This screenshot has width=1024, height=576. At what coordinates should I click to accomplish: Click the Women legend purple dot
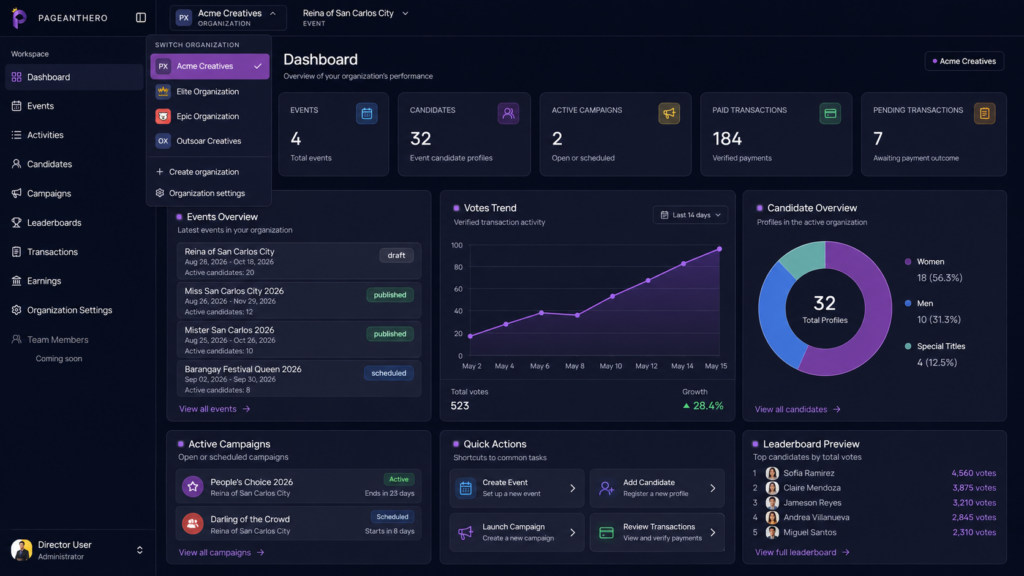click(908, 262)
